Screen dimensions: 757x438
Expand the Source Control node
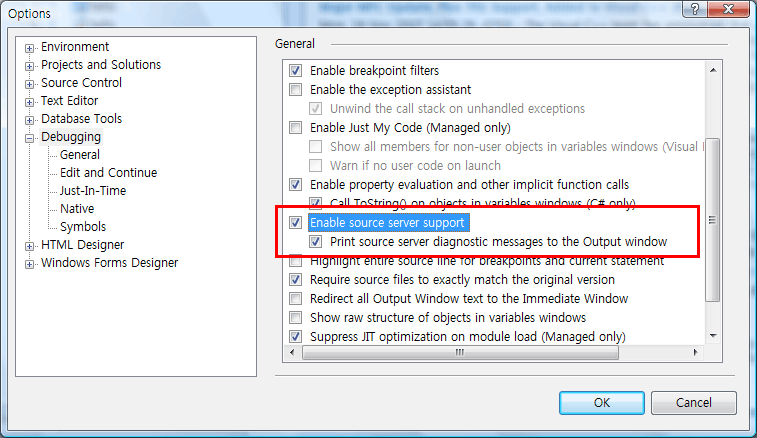[x=30, y=83]
